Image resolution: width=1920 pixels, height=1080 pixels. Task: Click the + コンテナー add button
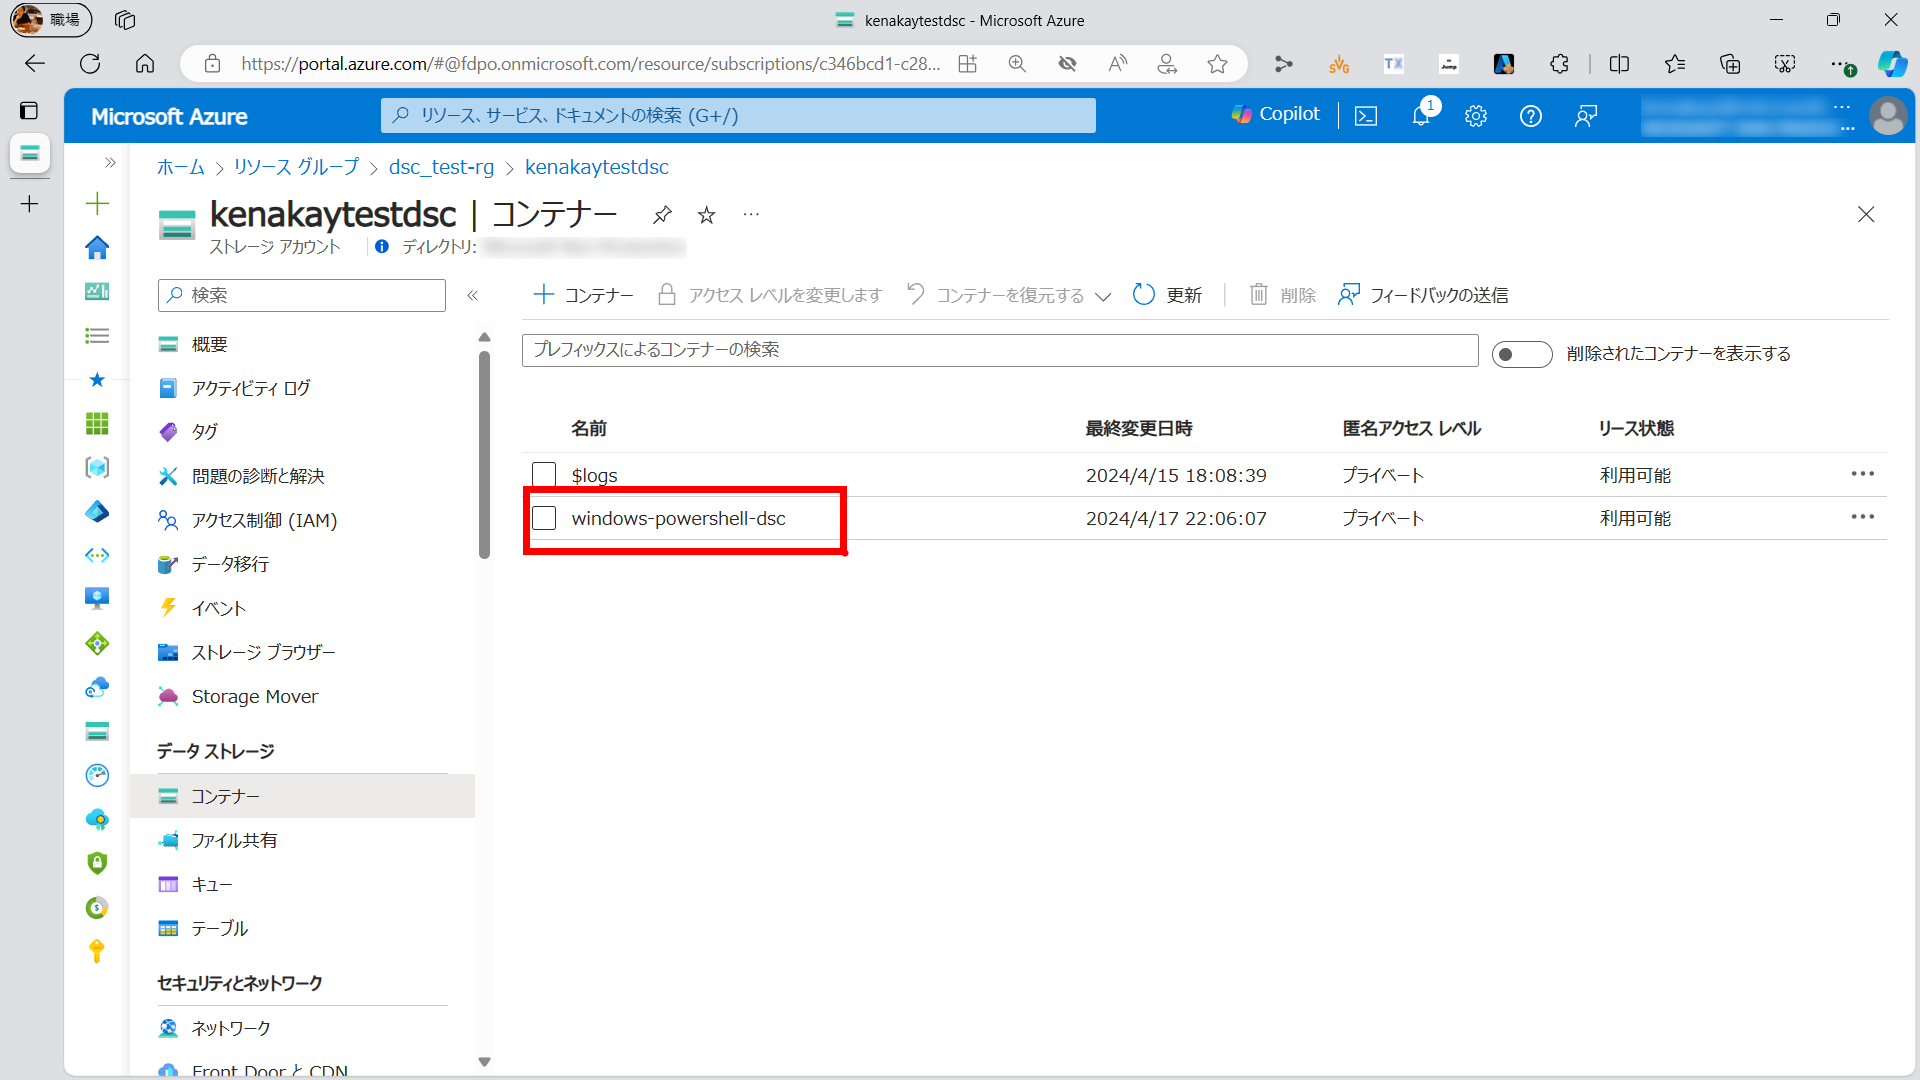pyautogui.click(x=584, y=294)
